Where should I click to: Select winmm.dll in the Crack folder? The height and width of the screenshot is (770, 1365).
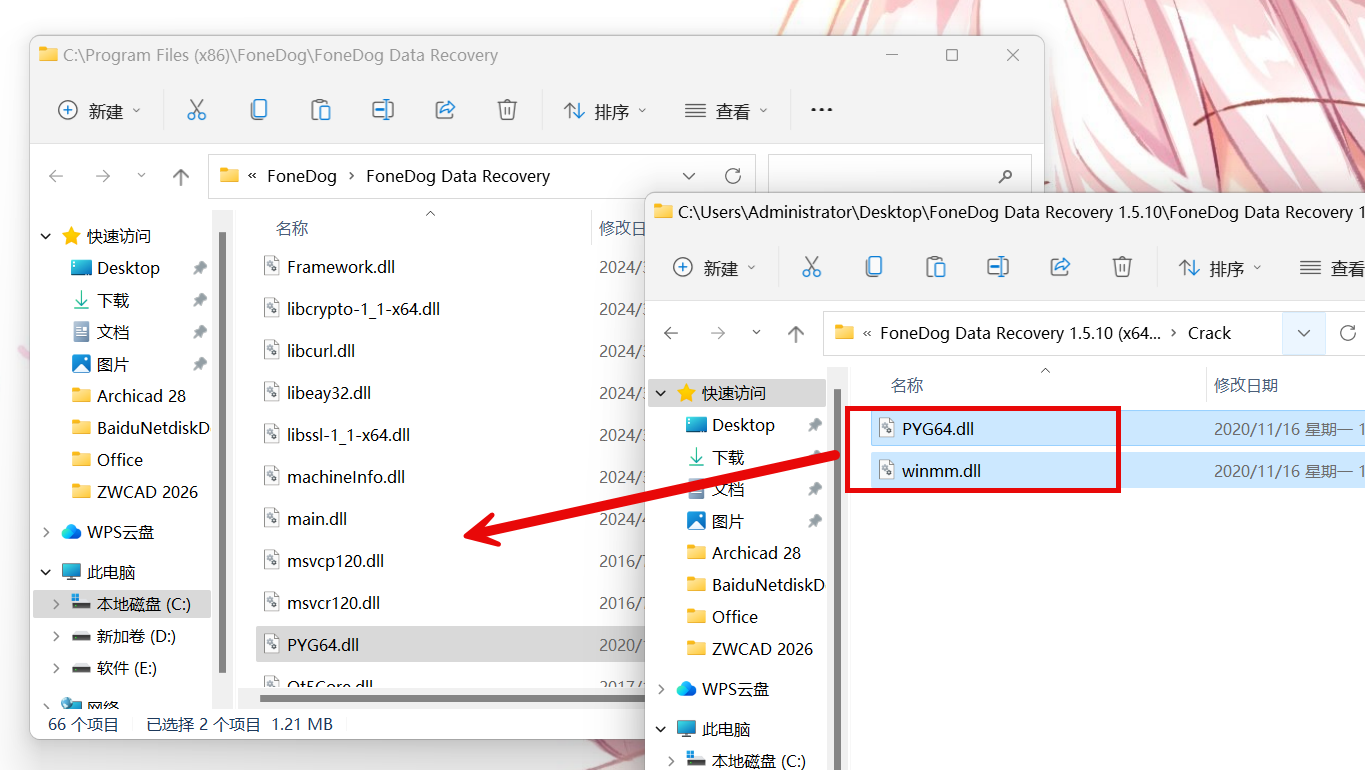(940, 471)
